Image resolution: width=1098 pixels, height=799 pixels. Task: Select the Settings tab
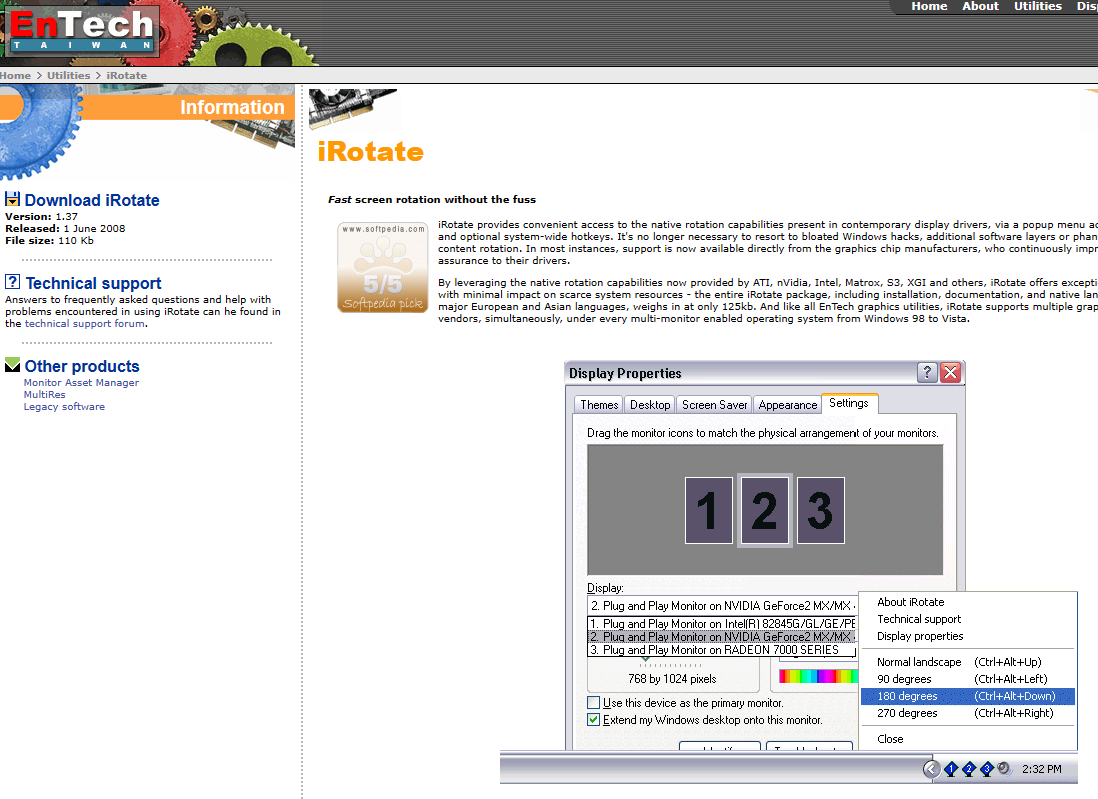[849, 403]
